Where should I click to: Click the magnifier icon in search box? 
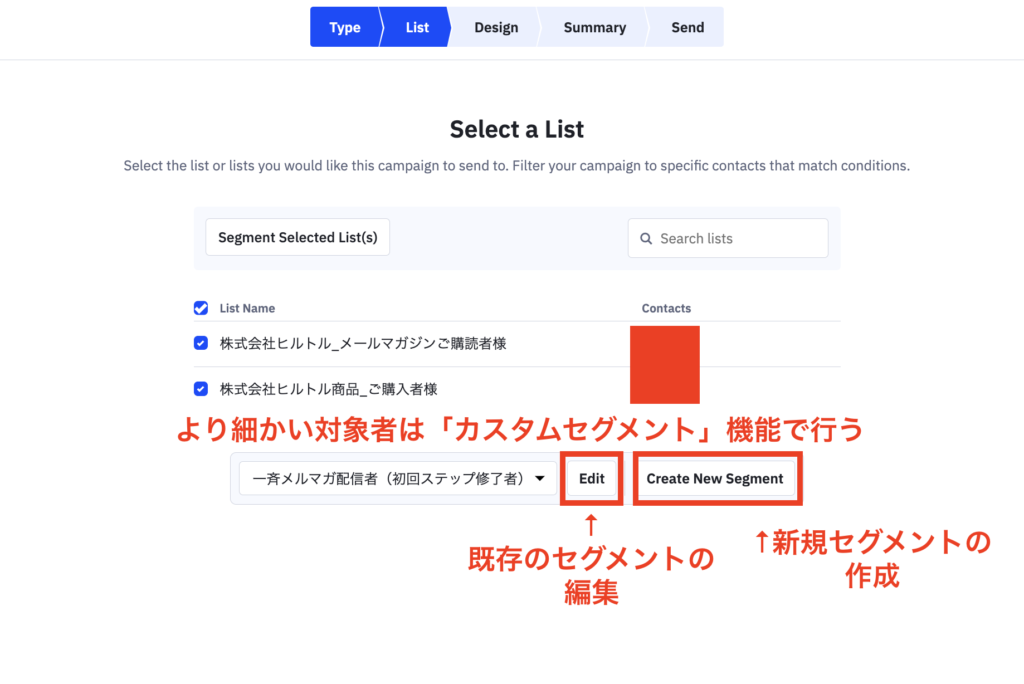point(646,238)
